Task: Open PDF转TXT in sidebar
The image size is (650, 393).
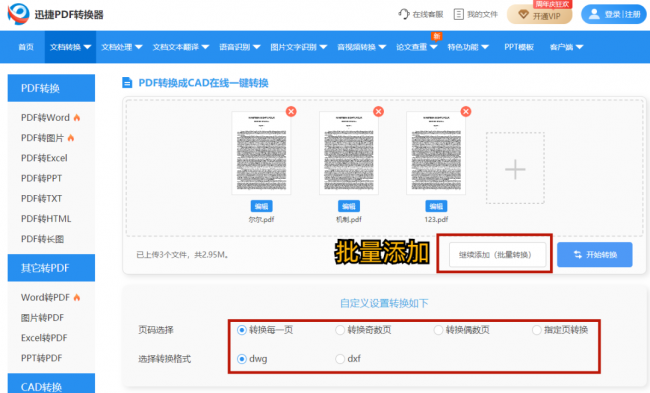Action: click(41, 199)
